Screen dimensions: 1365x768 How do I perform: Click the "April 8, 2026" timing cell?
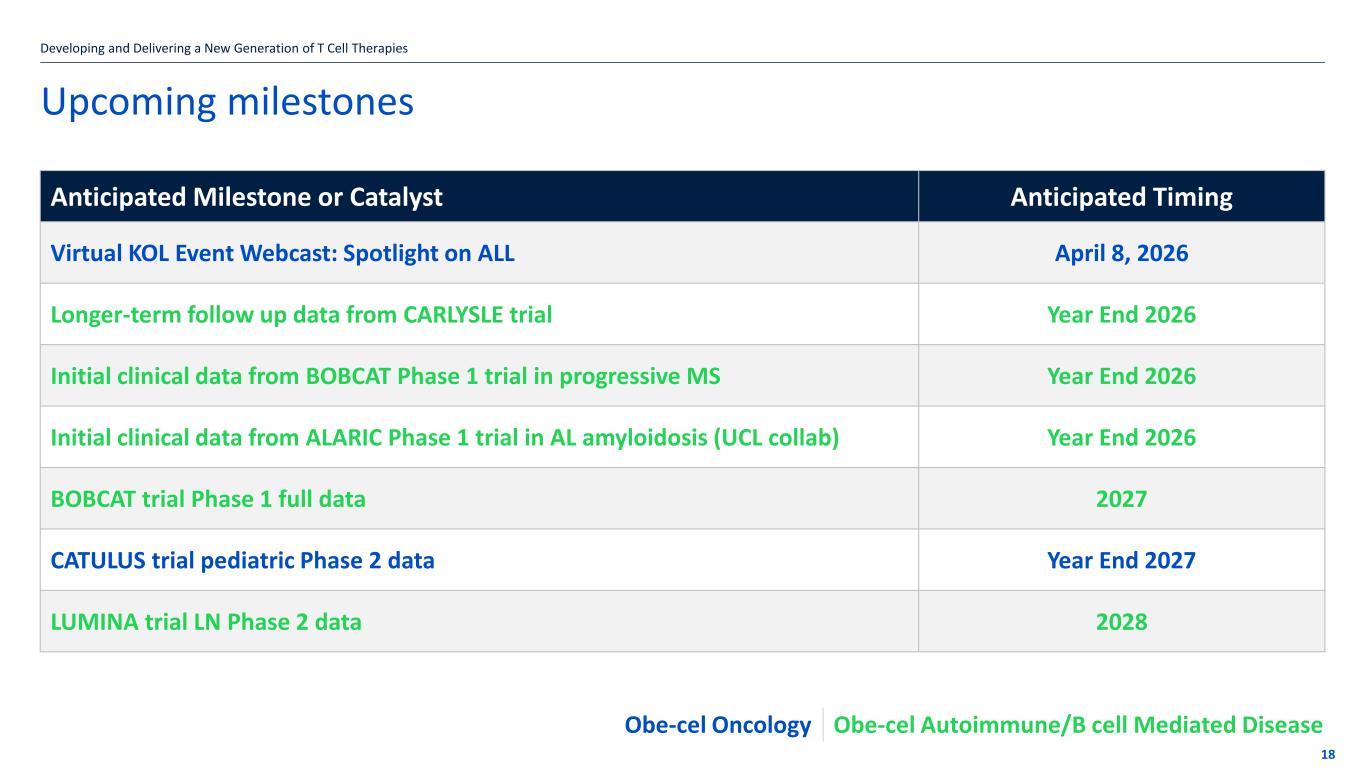(1121, 254)
